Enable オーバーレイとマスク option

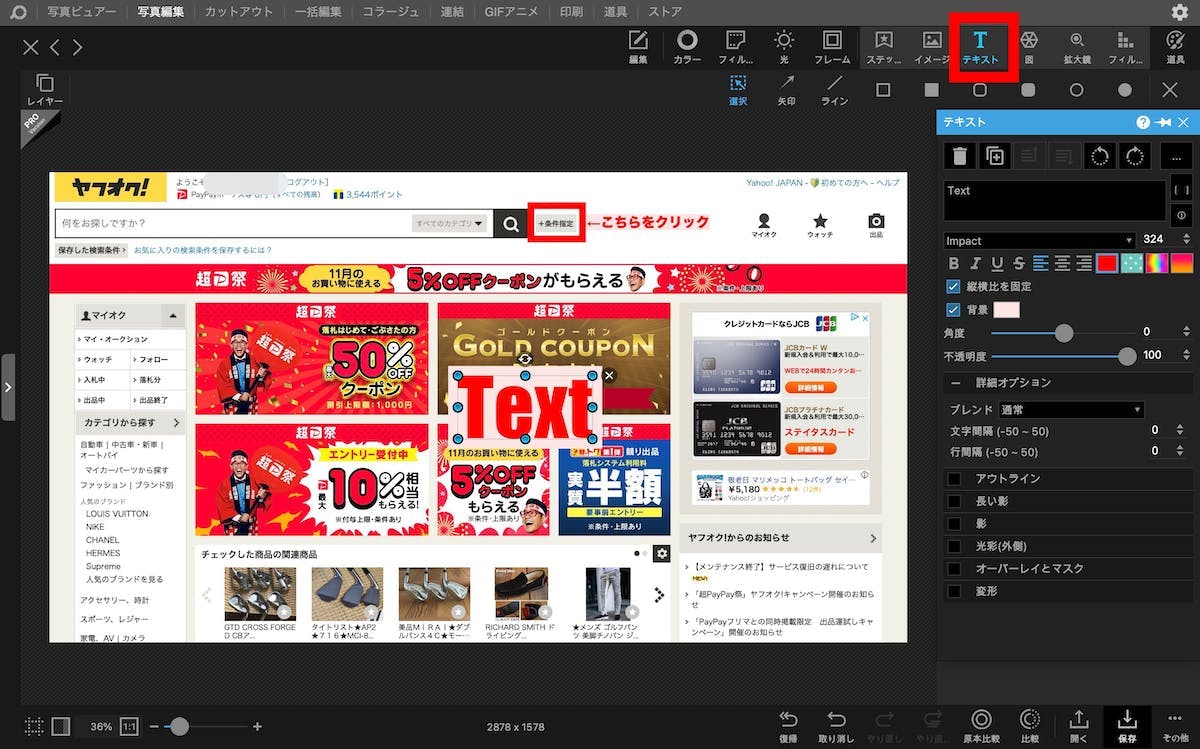tap(954, 568)
